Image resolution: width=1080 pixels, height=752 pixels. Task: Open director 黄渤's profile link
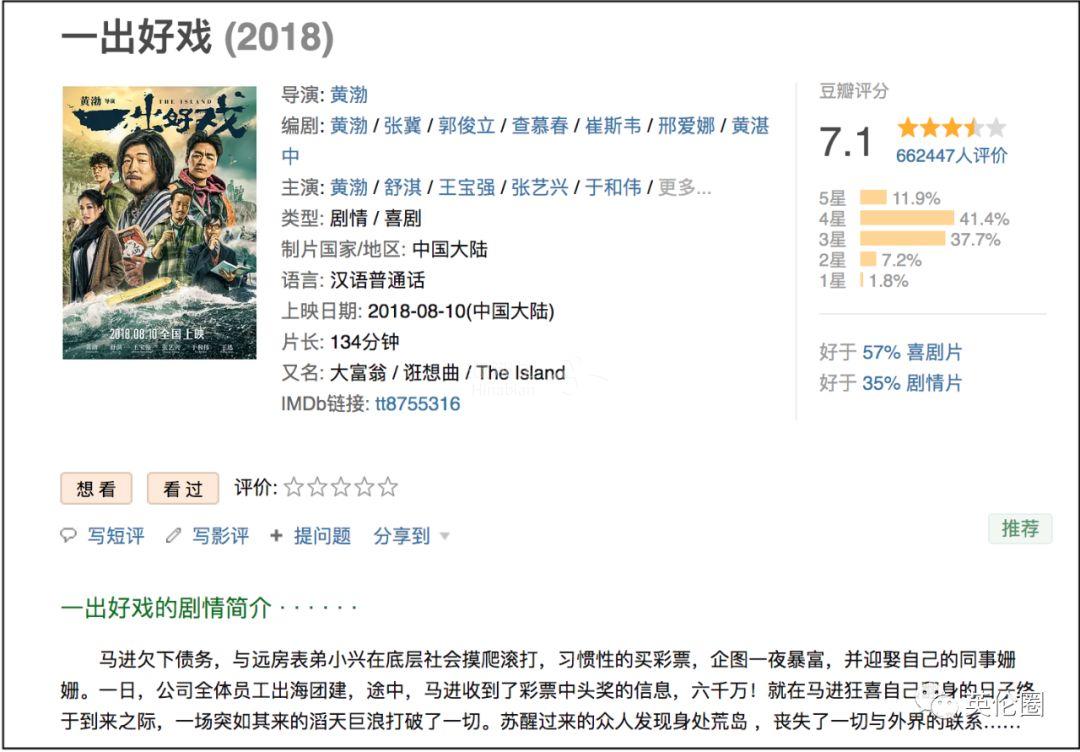tap(349, 95)
